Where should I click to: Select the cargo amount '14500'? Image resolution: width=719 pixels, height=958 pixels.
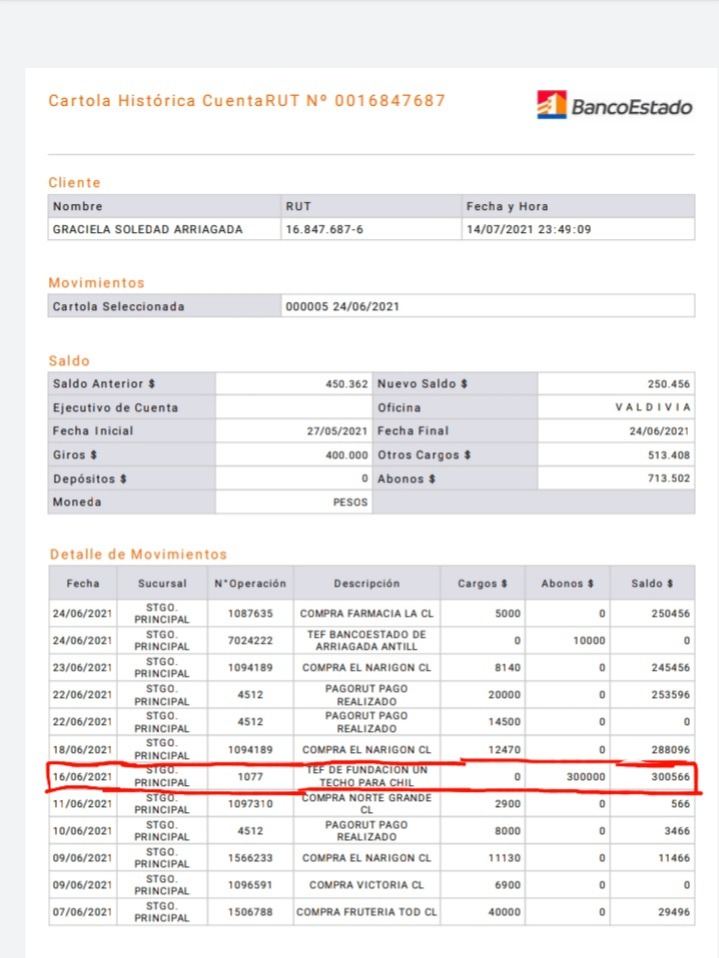(504, 722)
